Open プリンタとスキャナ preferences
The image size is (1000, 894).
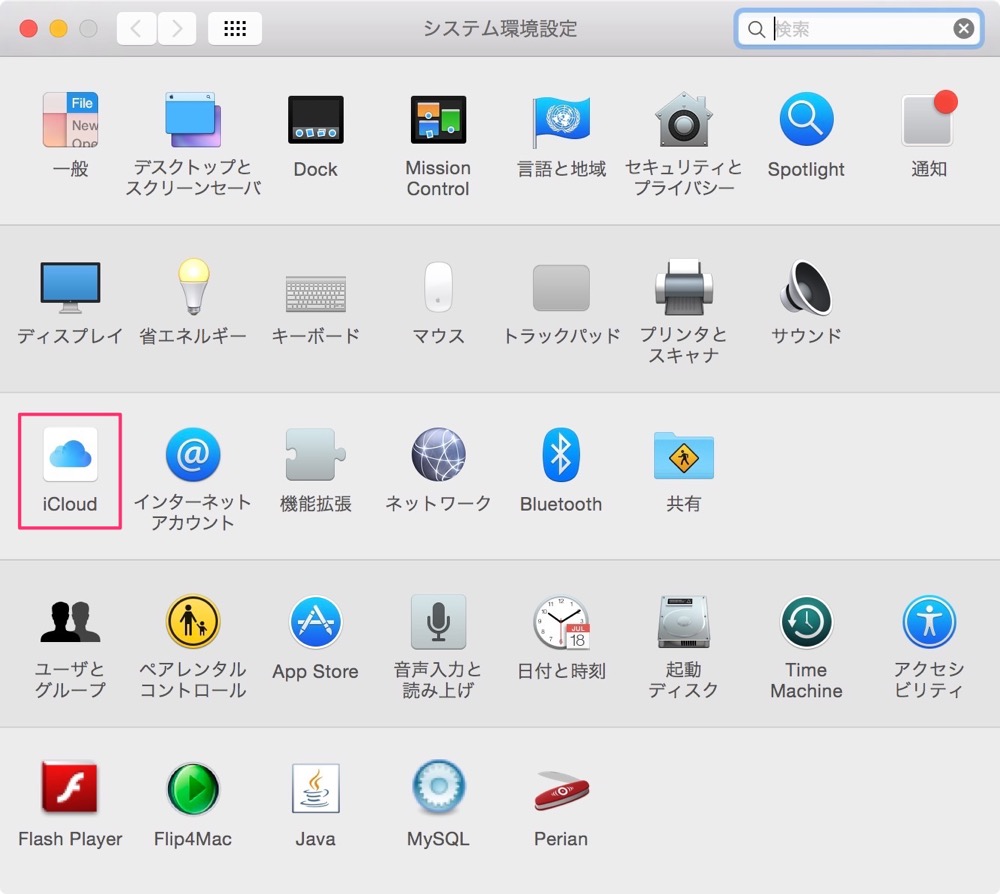[684, 287]
